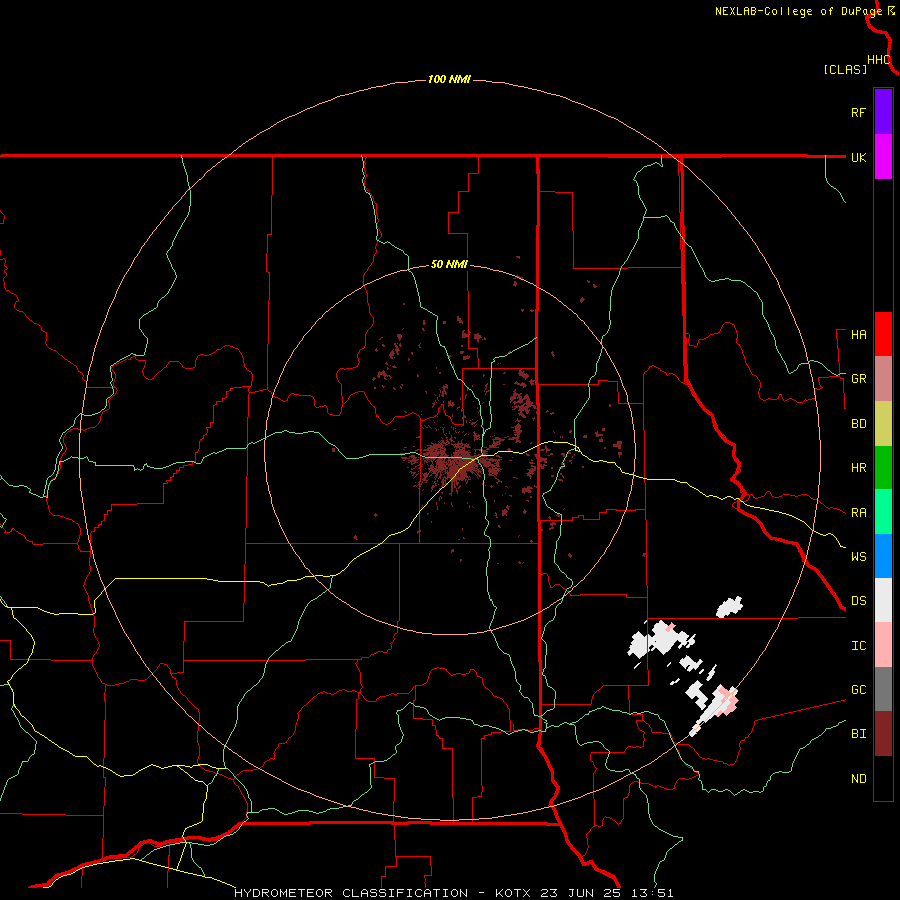Screen dimensions: 900x900
Task: Click the WS legend label
Action: (x=858, y=557)
